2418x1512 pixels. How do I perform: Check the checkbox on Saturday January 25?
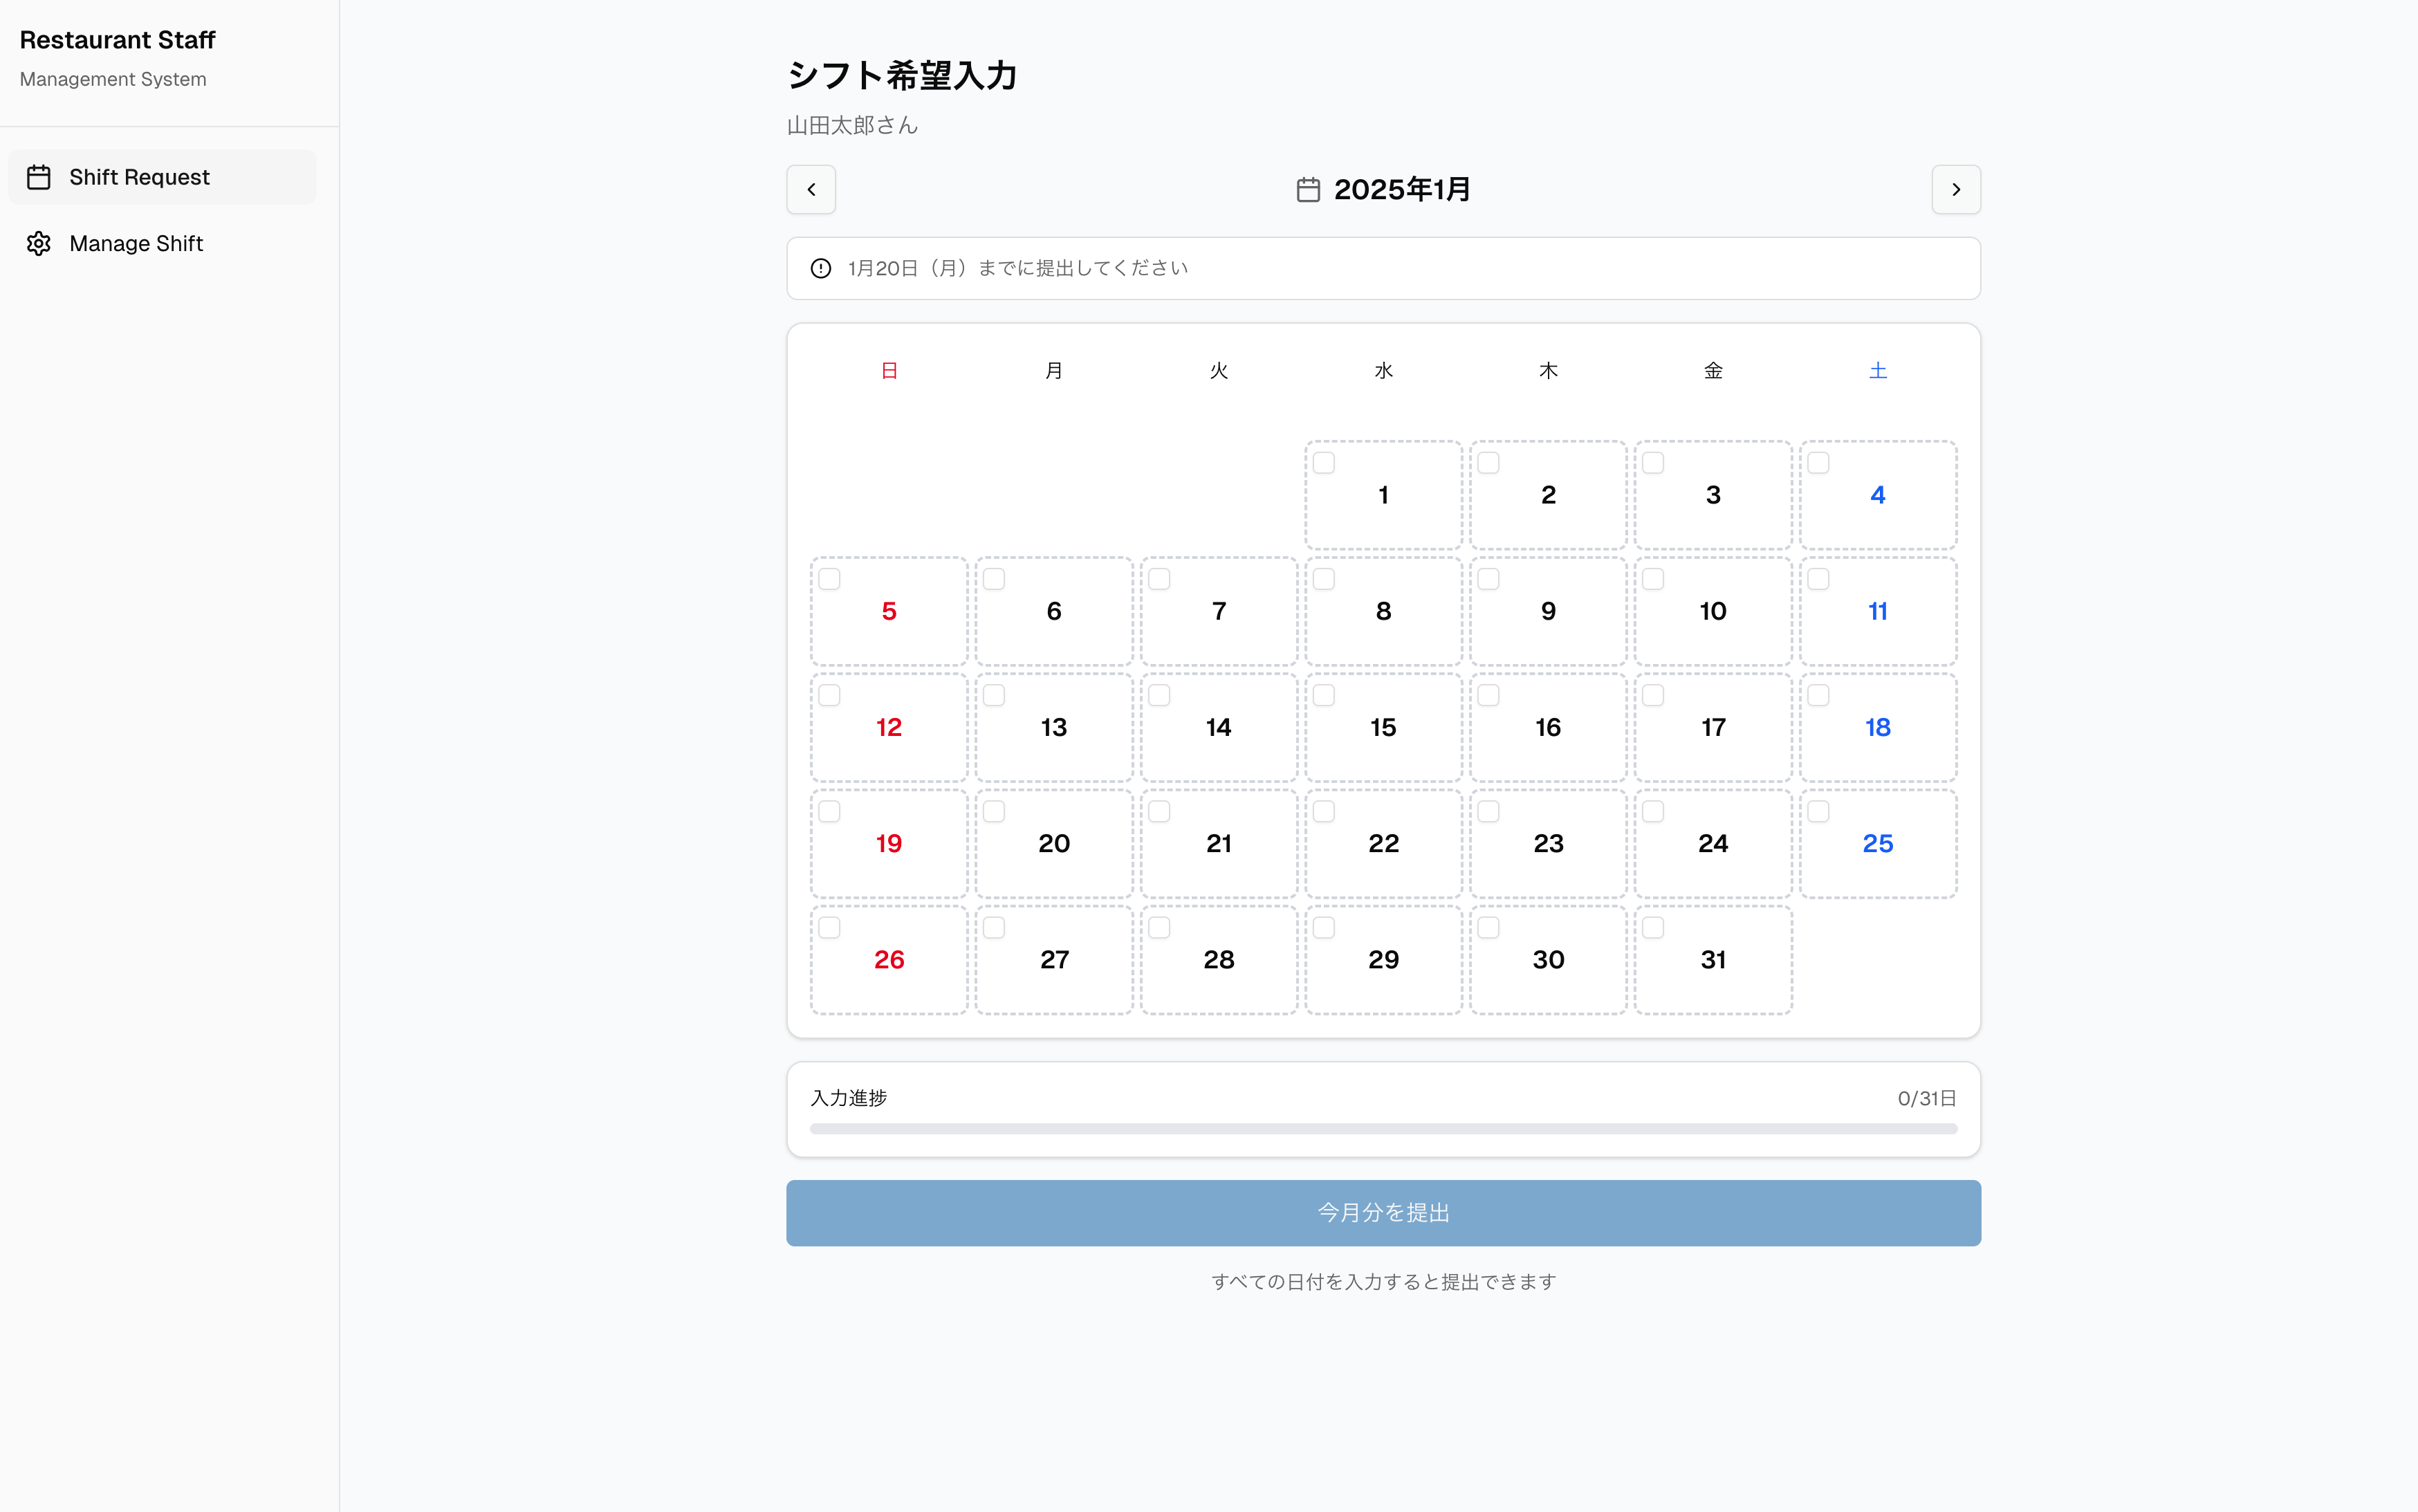pos(1817,811)
